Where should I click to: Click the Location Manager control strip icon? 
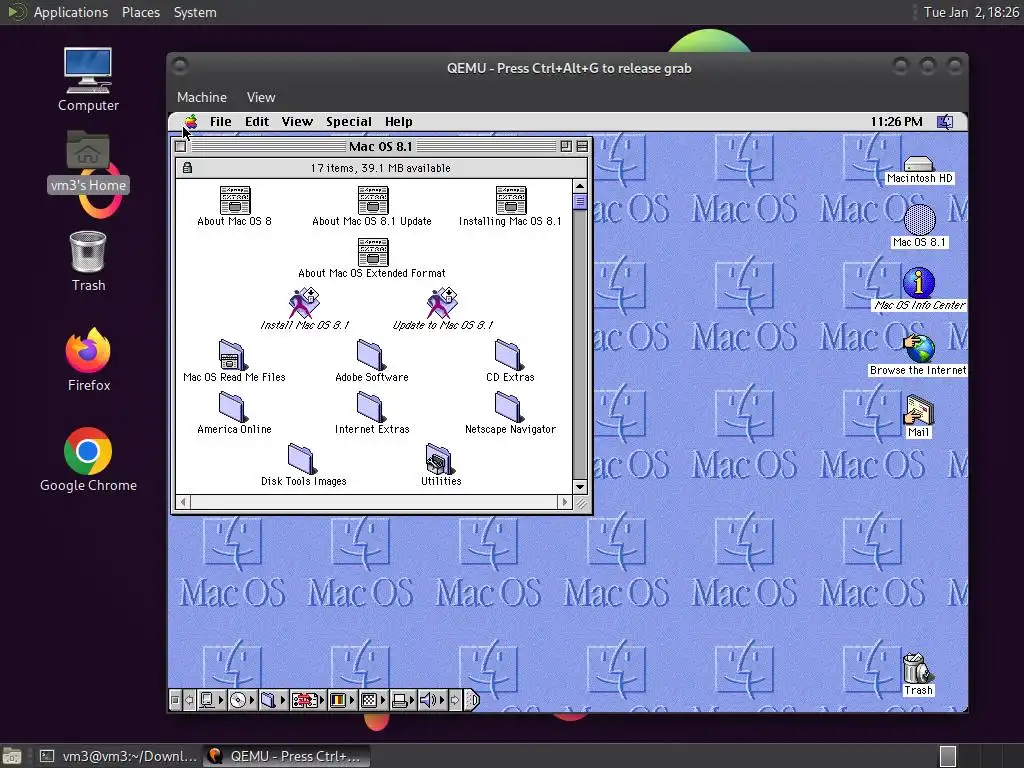304,701
